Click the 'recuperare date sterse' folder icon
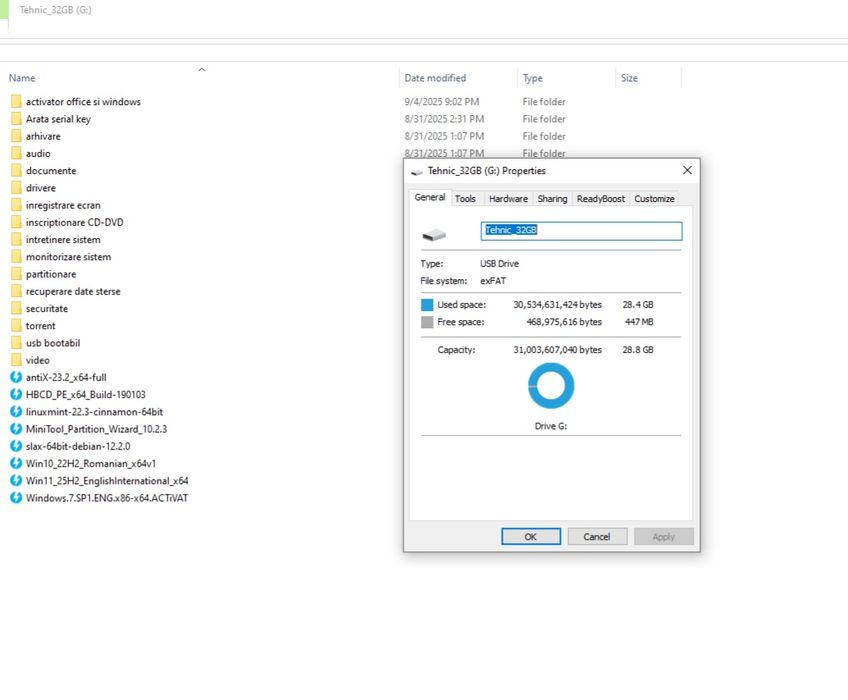The height and width of the screenshot is (700, 848). pyautogui.click(x=16, y=291)
